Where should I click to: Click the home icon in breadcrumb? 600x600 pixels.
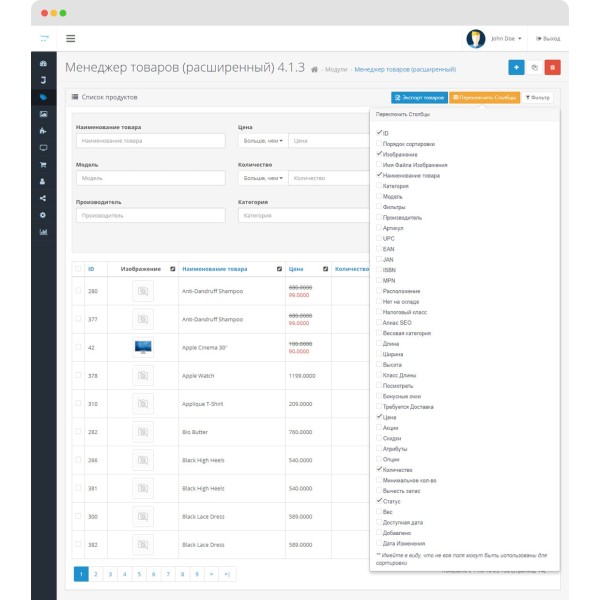[314, 69]
